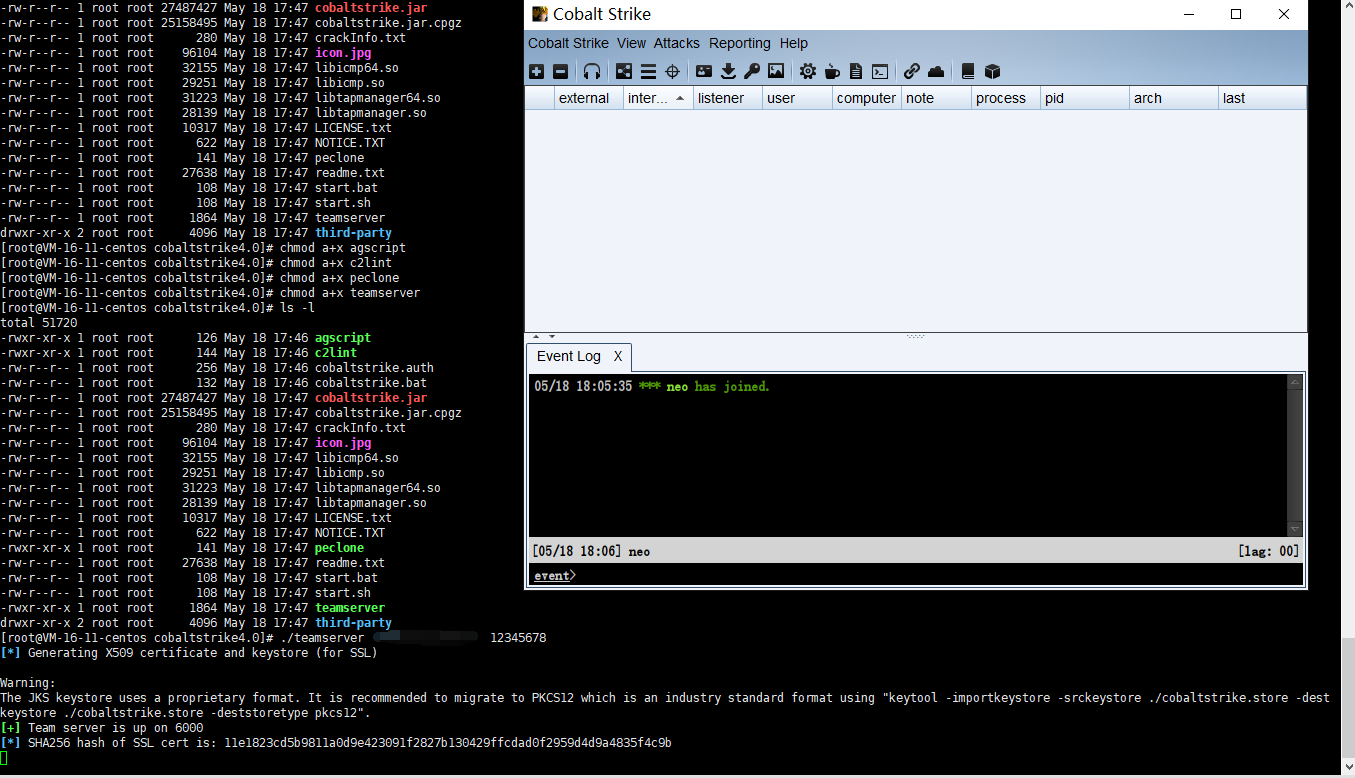Open the Help book icon
This screenshot has width=1355, height=778.
[968, 71]
